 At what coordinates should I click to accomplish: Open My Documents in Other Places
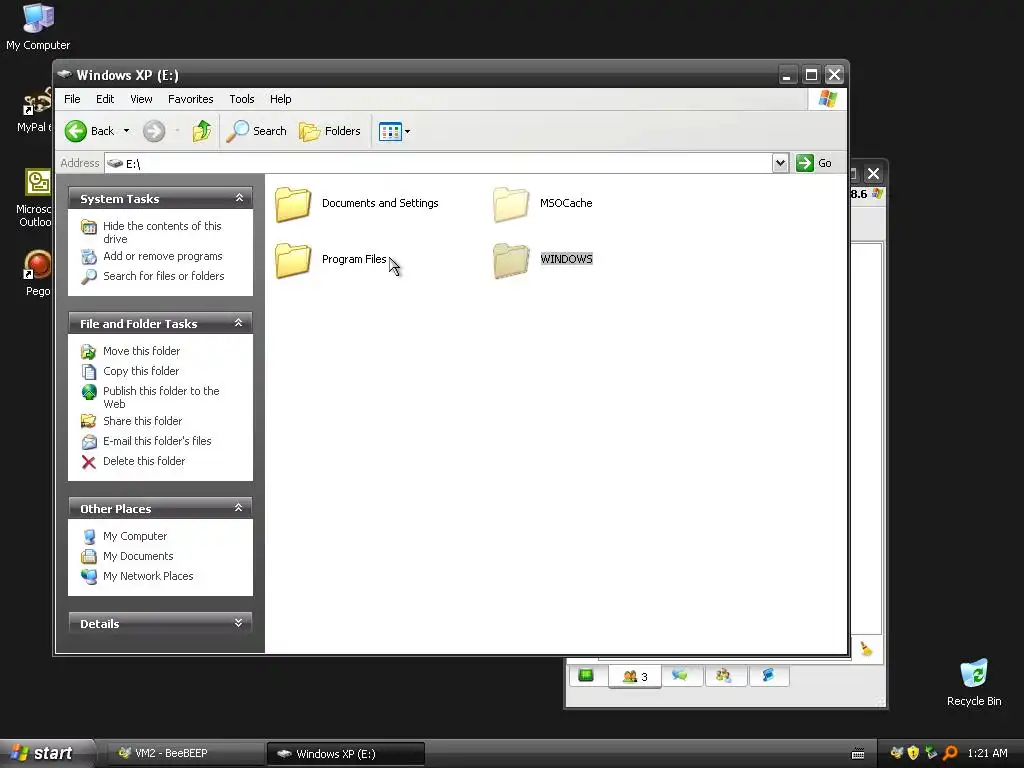point(138,556)
